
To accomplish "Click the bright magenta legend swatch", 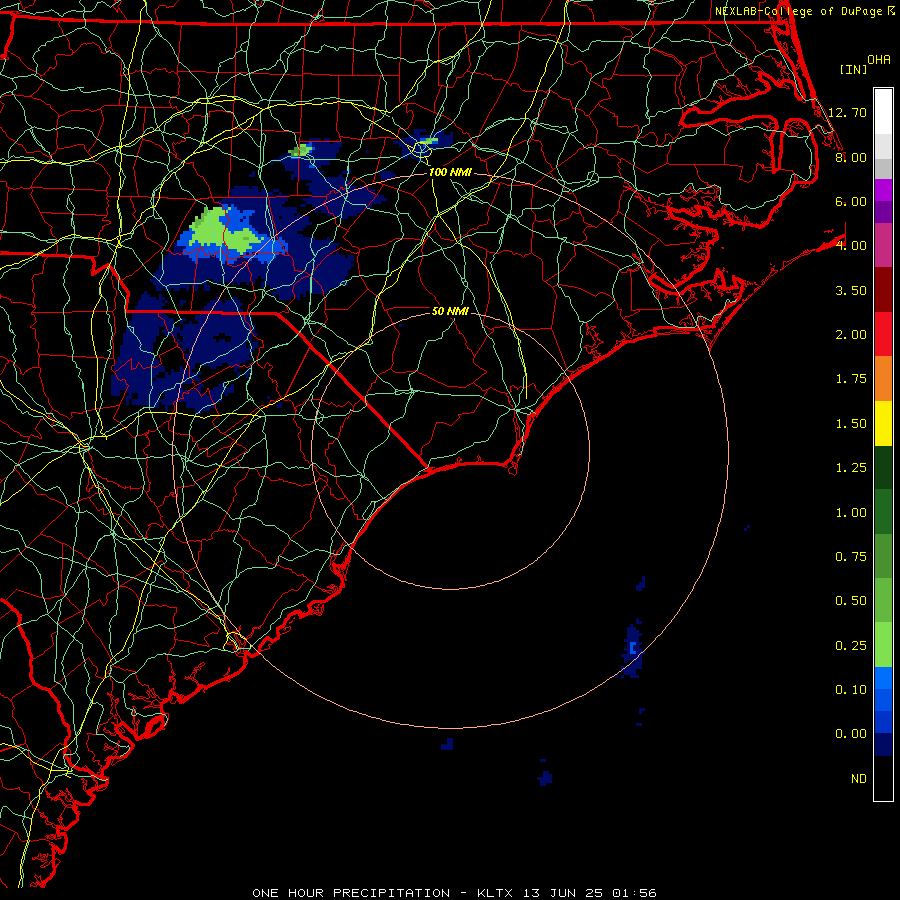I will tap(883, 190).
